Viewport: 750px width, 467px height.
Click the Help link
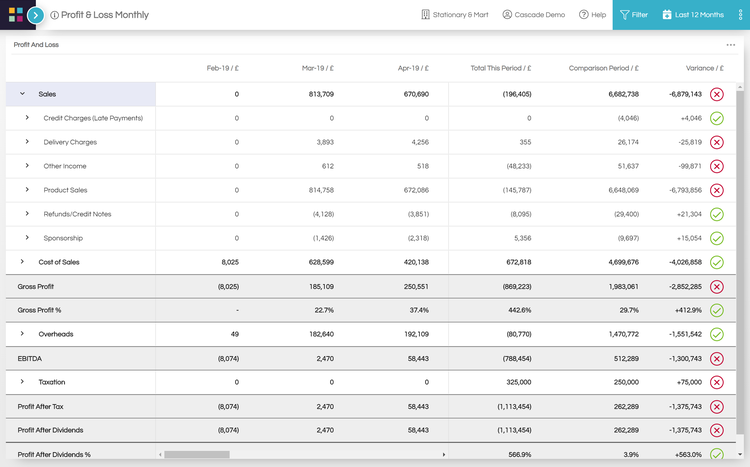coord(592,15)
